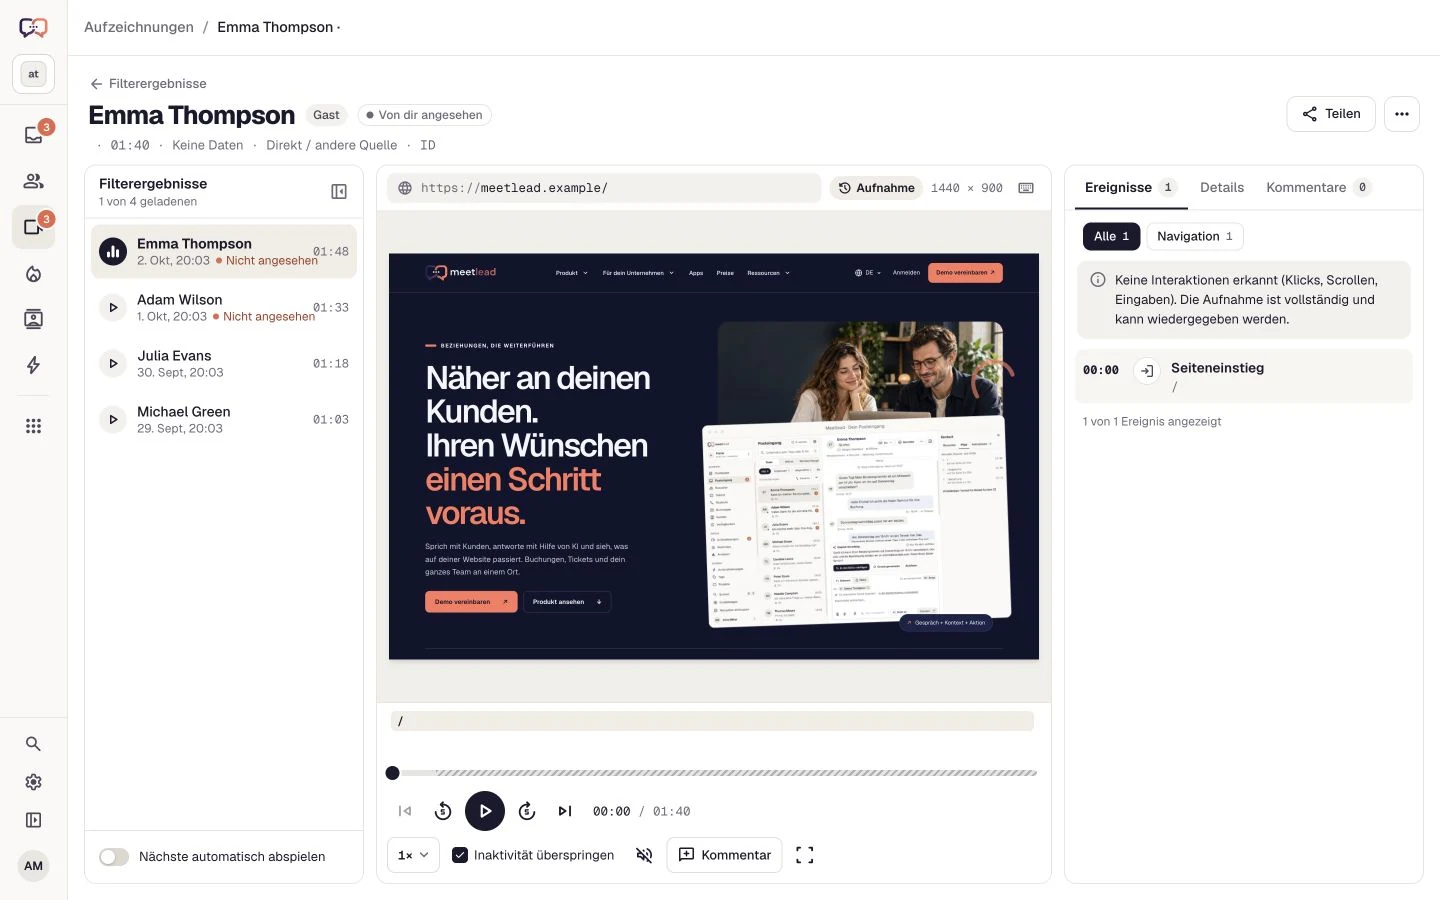Play Michael Green recording

[113, 420]
